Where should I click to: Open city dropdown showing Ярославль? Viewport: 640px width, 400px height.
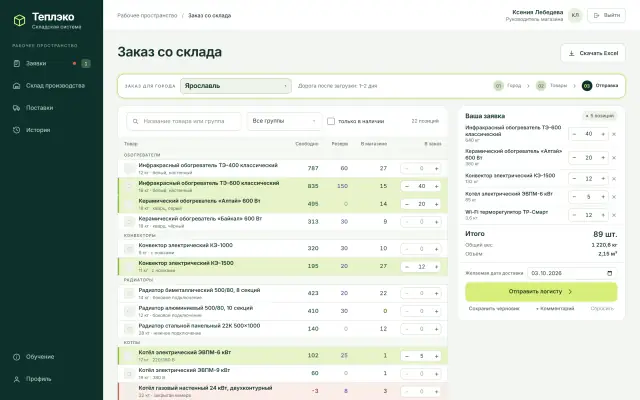coord(236,86)
